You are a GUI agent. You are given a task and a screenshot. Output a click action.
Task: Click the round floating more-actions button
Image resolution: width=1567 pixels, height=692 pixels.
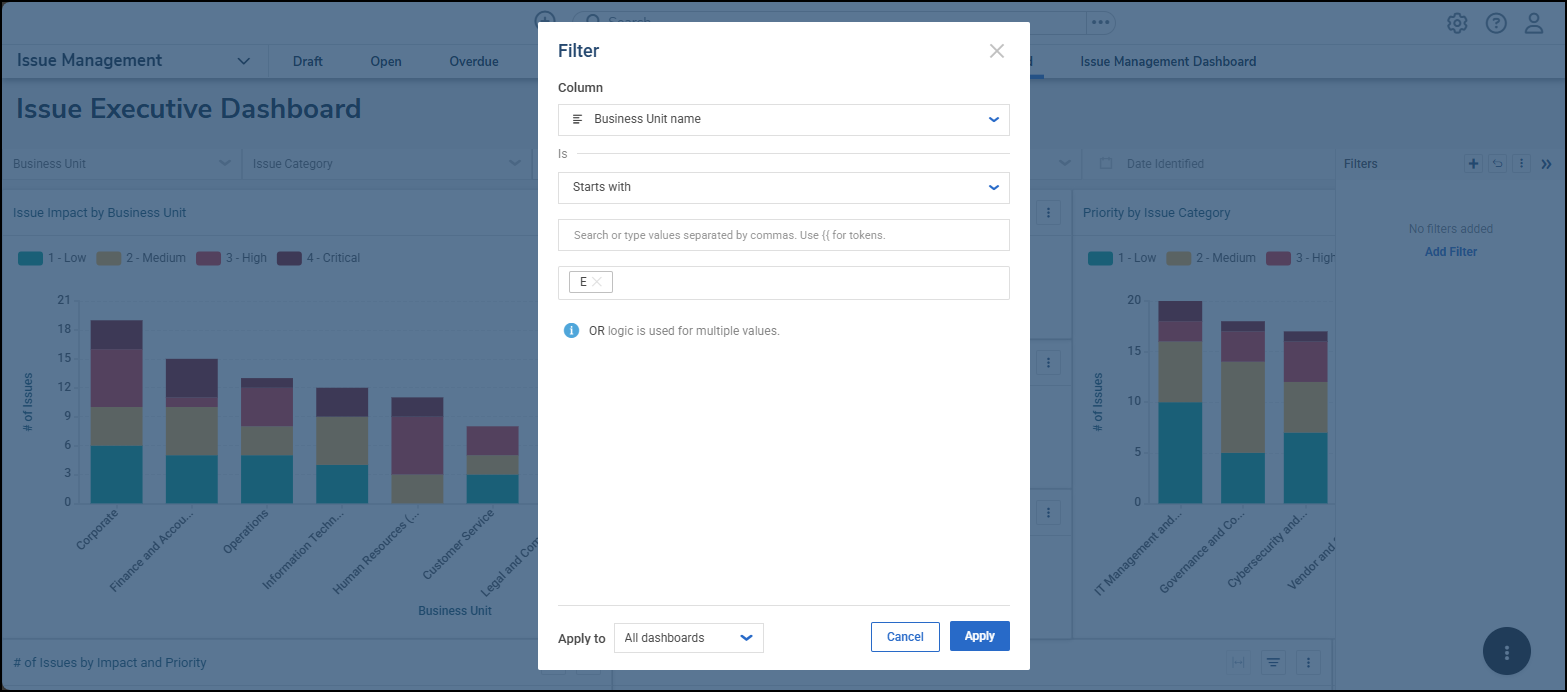[1507, 652]
